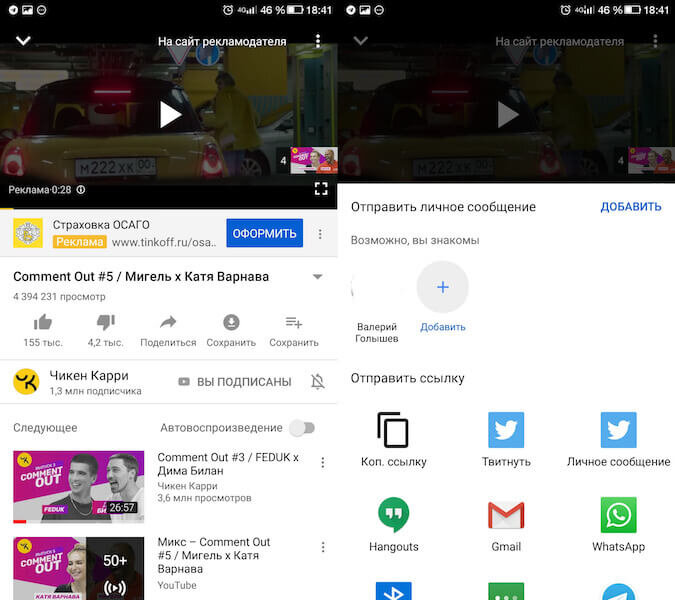Tap На сайт рекламодателя link on the left player
This screenshot has height=600, width=675.
(222, 42)
